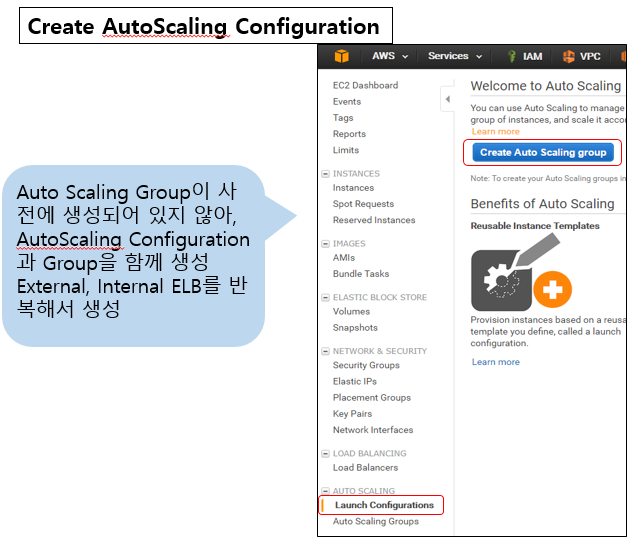Open the AWS dropdown menu
Image resolution: width=632 pixels, height=541 pixels.
(390, 56)
